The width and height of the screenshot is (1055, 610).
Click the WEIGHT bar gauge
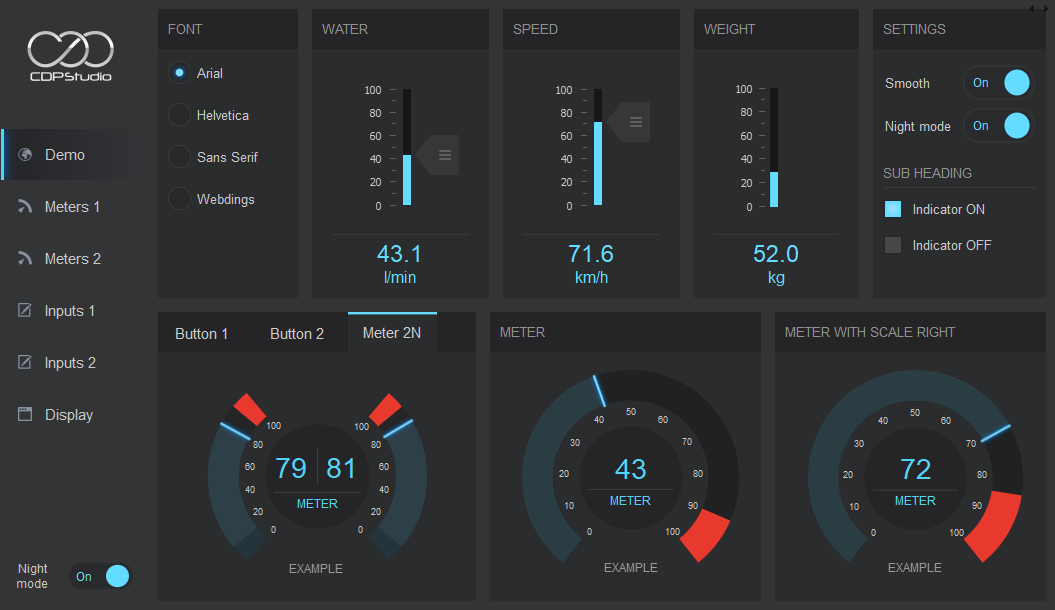coord(774,147)
